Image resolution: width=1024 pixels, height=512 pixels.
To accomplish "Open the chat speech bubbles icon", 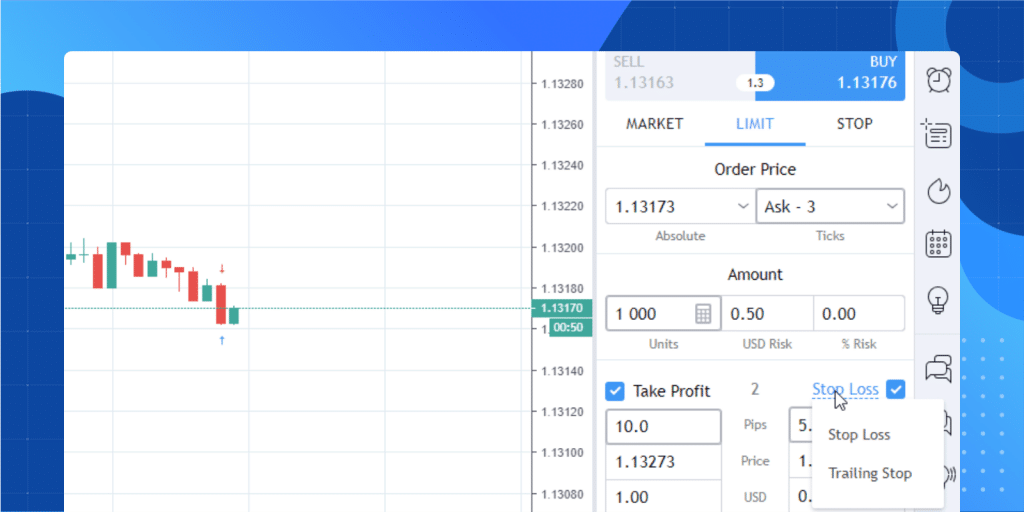I will 939,369.
